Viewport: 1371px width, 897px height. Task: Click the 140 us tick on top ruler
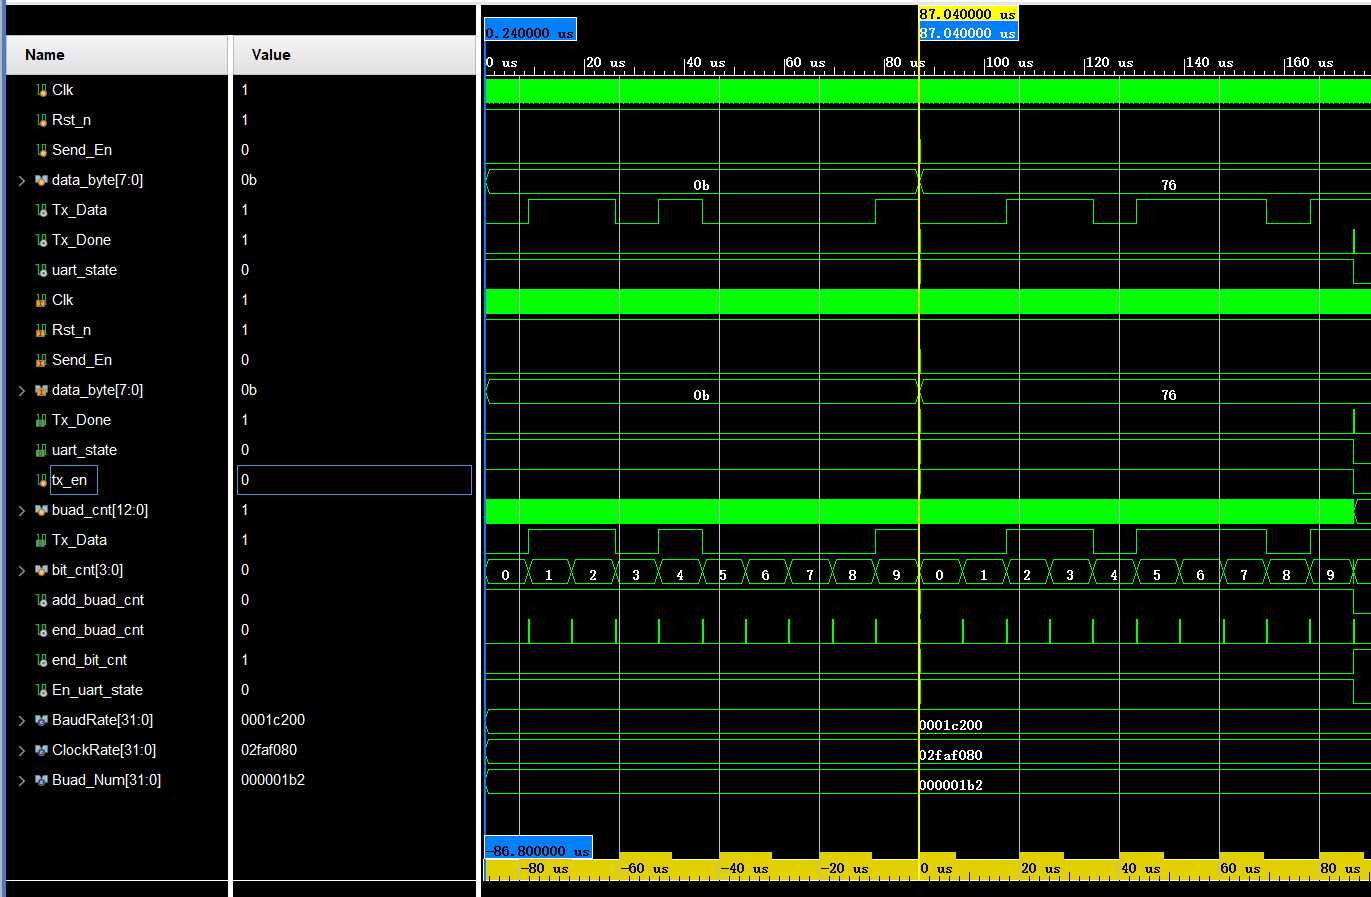click(x=1211, y=62)
